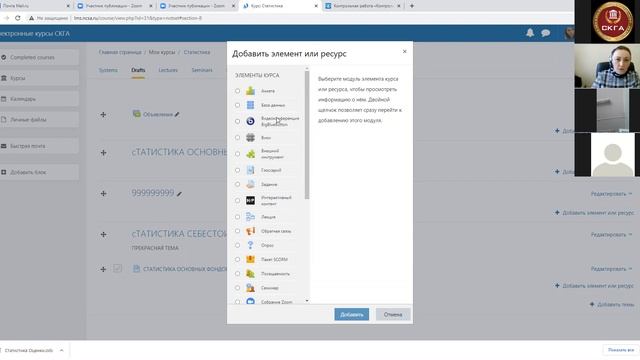The height and width of the screenshot is (360, 640).
Task: Switch to the Drafts tab
Action: pos(138,70)
